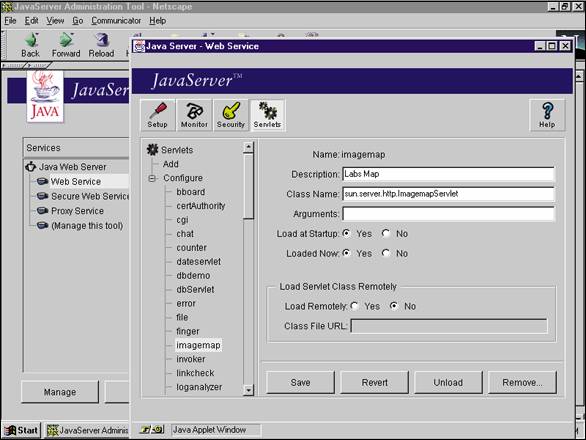The height and width of the screenshot is (440, 586).
Task: Click the Class Name field
Action: tap(448, 194)
